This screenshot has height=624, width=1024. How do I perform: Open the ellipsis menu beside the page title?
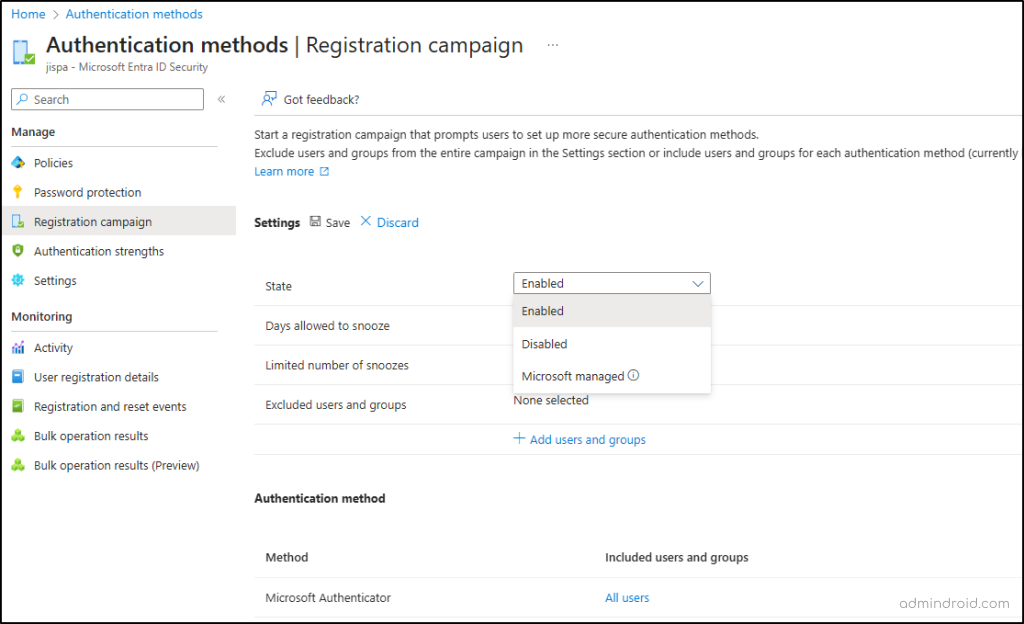click(x=552, y=45)
